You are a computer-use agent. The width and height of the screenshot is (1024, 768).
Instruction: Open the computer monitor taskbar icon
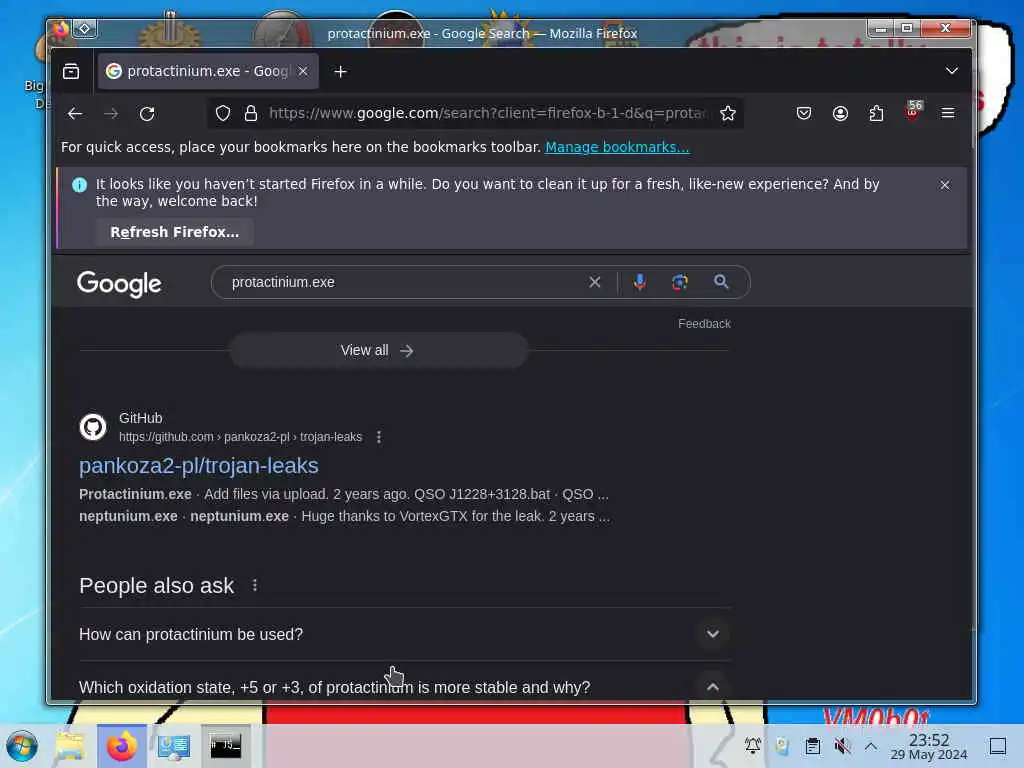[x=174, y=746]
